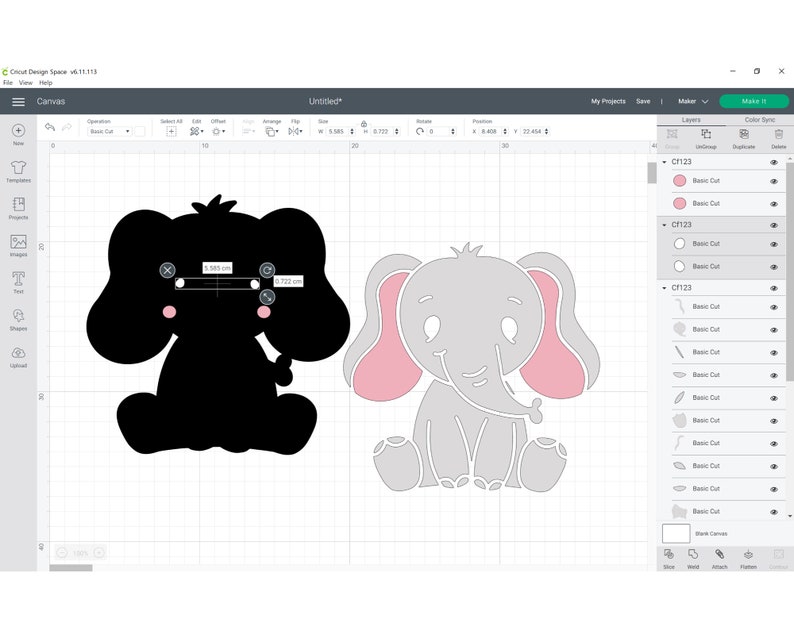Click the operation color swatch

[139, 132]
